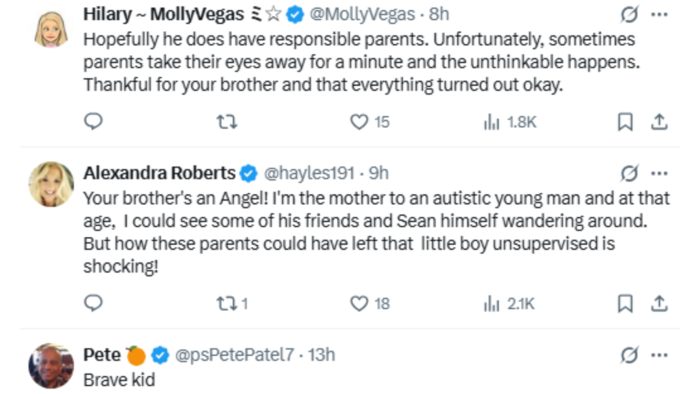This screenshot has height=394, width=700.
Task: View Alexandra Roberts profile picture
Action: click(51, 184)
